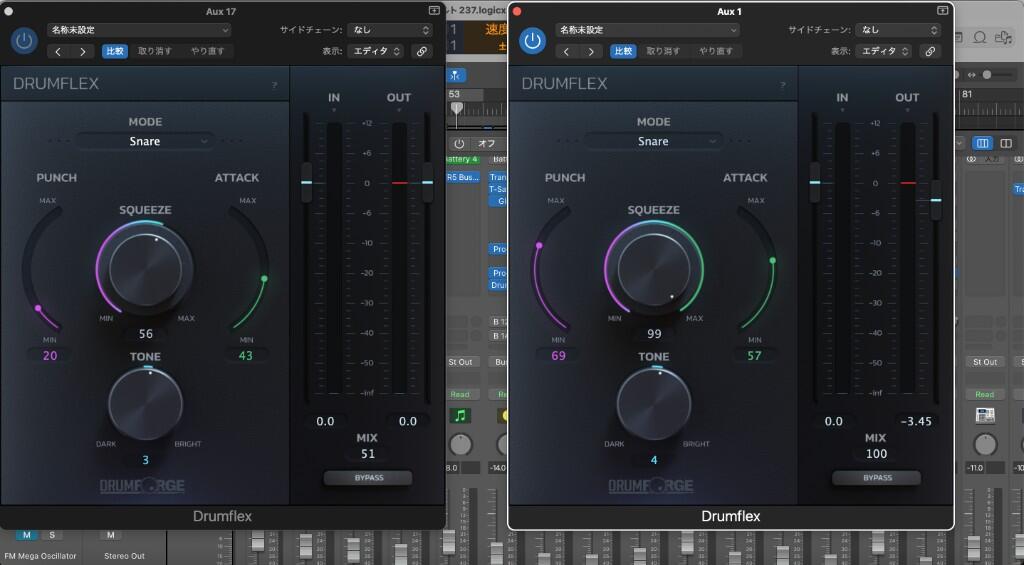Click OUT gain fader handle in Aux 1
Viewport: 1024px width, 565px height.
point(935,200)
